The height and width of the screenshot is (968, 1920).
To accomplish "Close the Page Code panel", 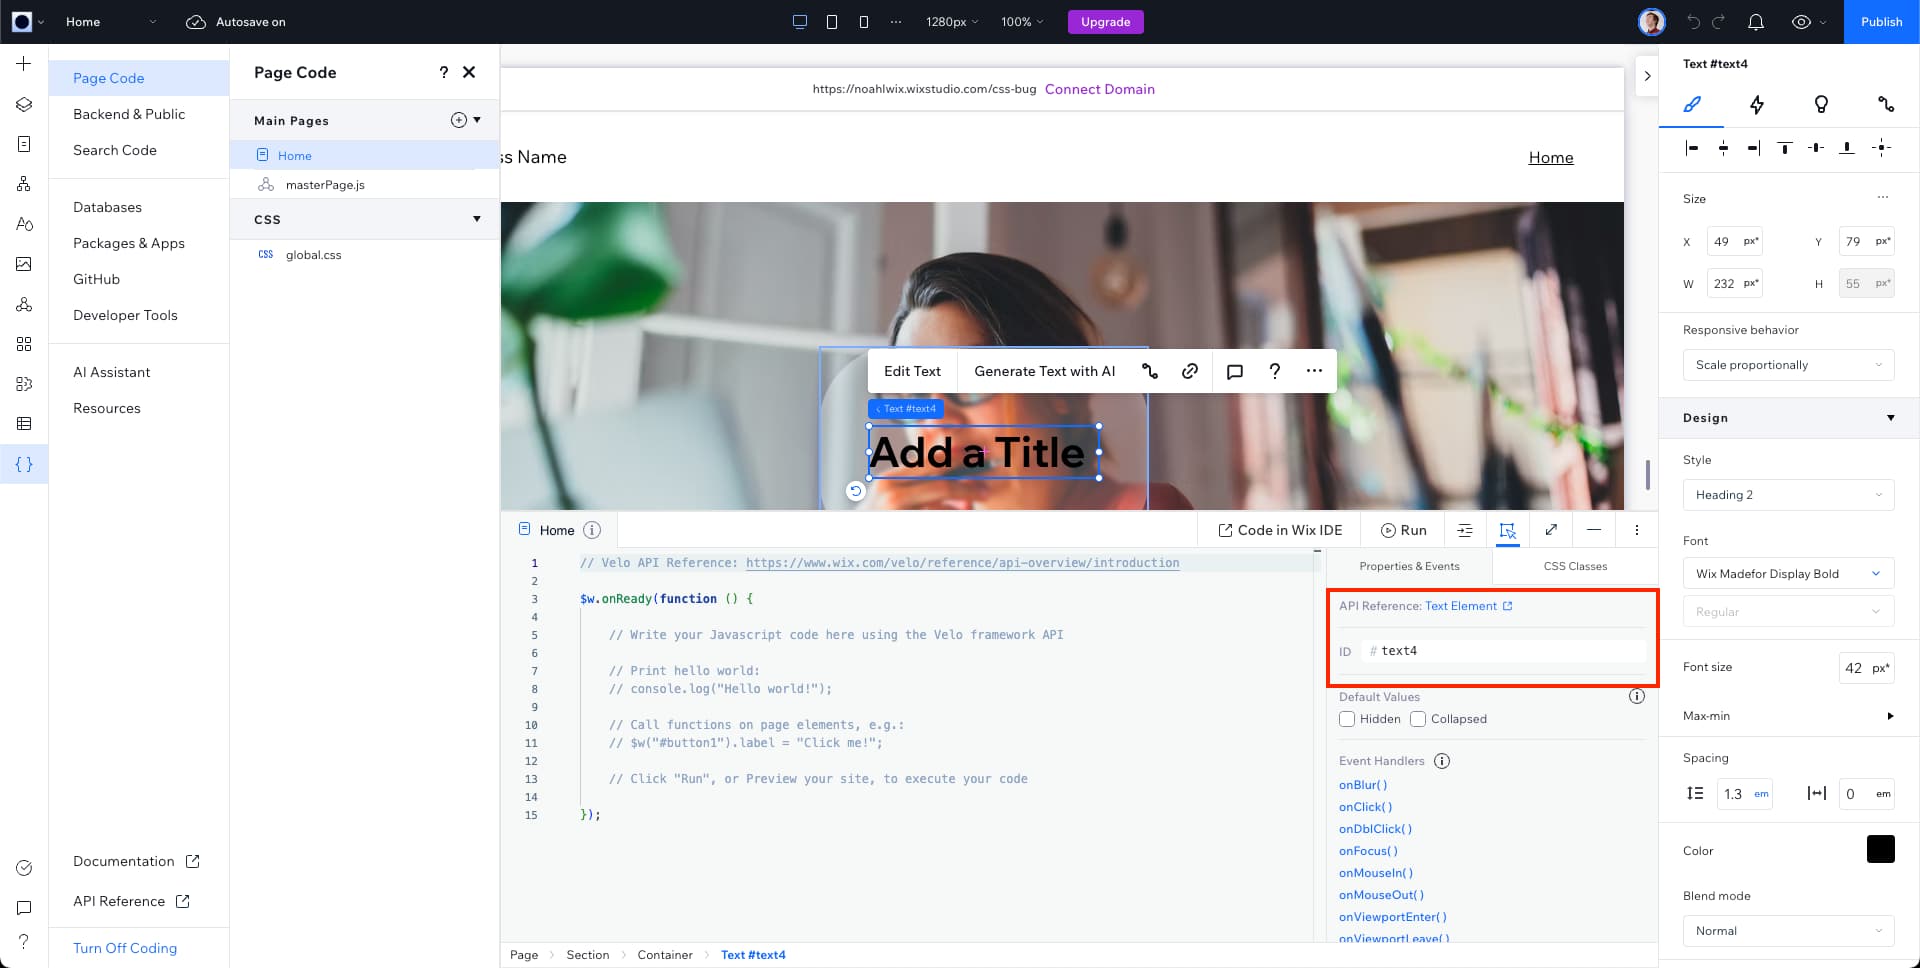I will 469,72.
